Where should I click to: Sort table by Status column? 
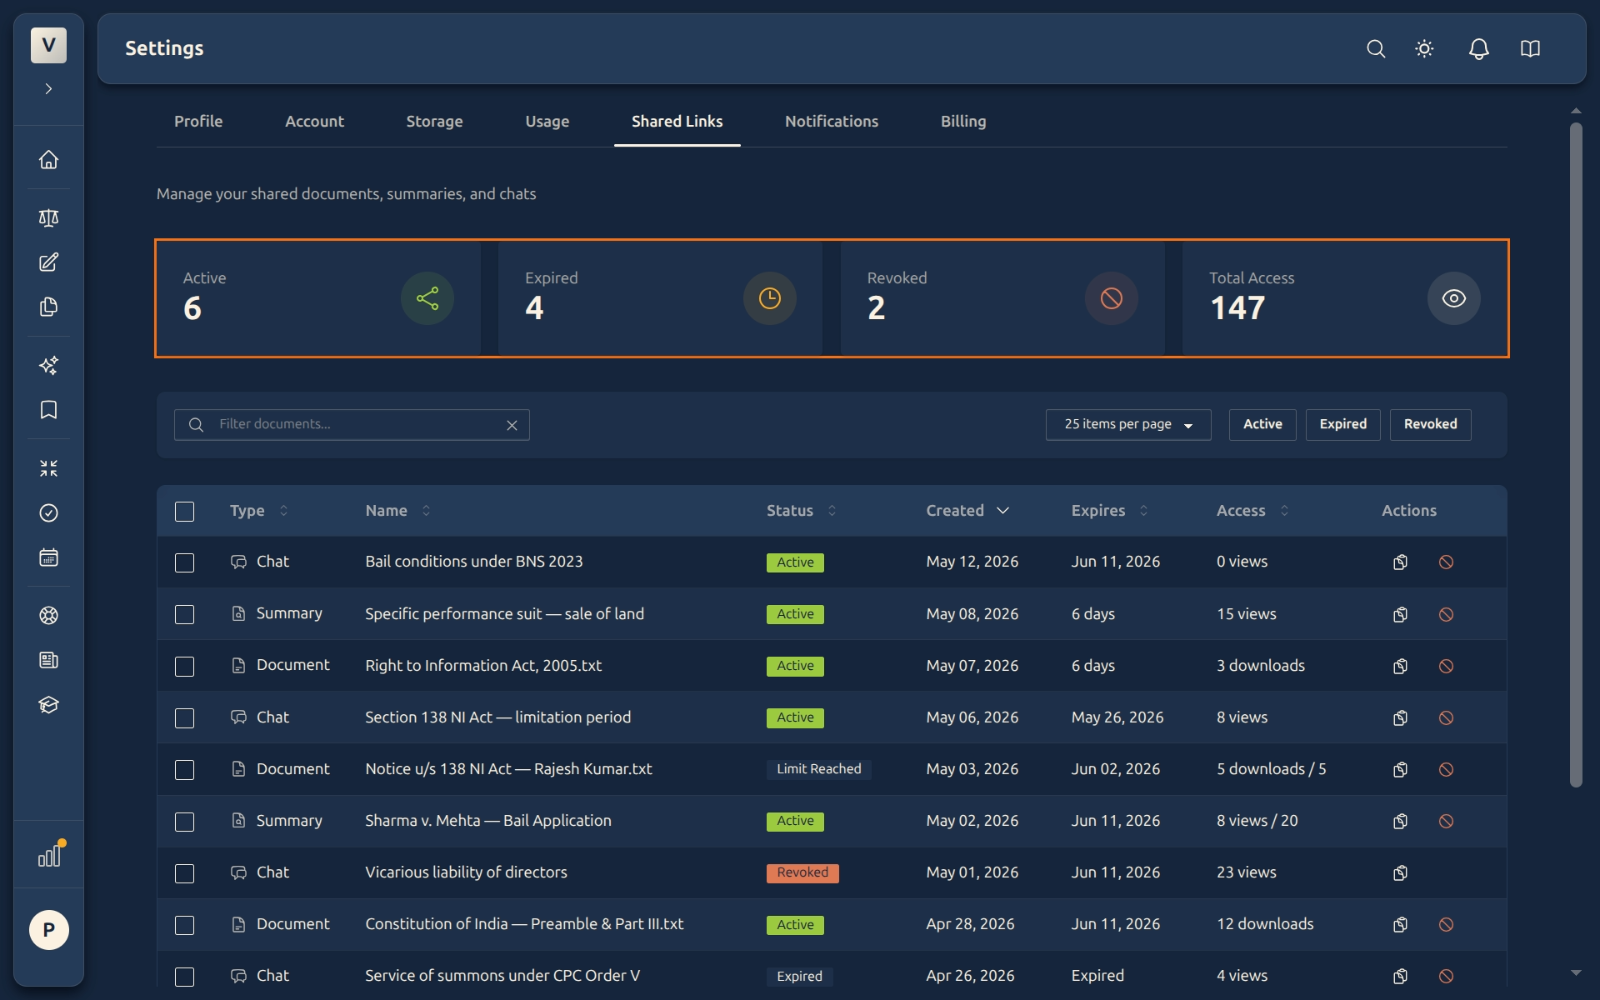(801, 511)
